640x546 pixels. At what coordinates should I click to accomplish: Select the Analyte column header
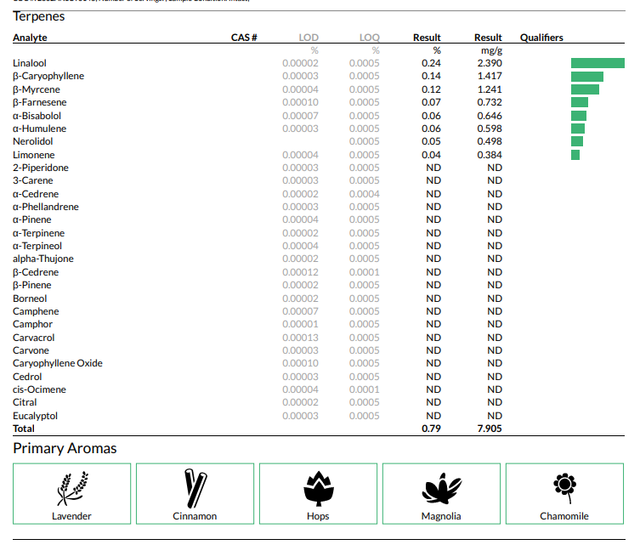click(30, 38)
